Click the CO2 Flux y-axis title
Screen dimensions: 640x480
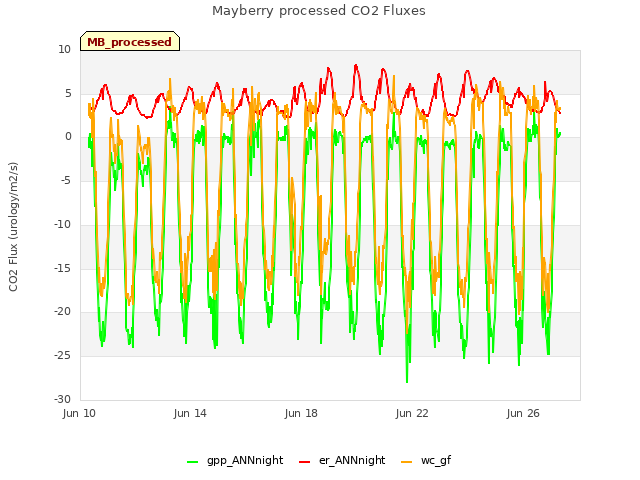13,227
